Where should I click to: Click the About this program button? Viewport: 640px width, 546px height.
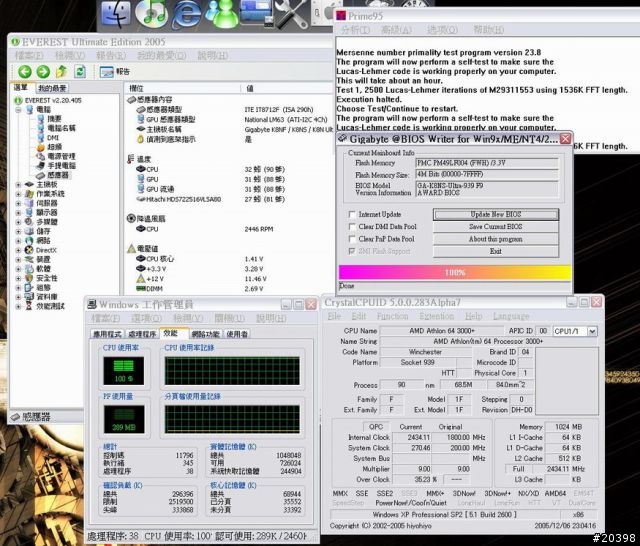tap(496, 239)
